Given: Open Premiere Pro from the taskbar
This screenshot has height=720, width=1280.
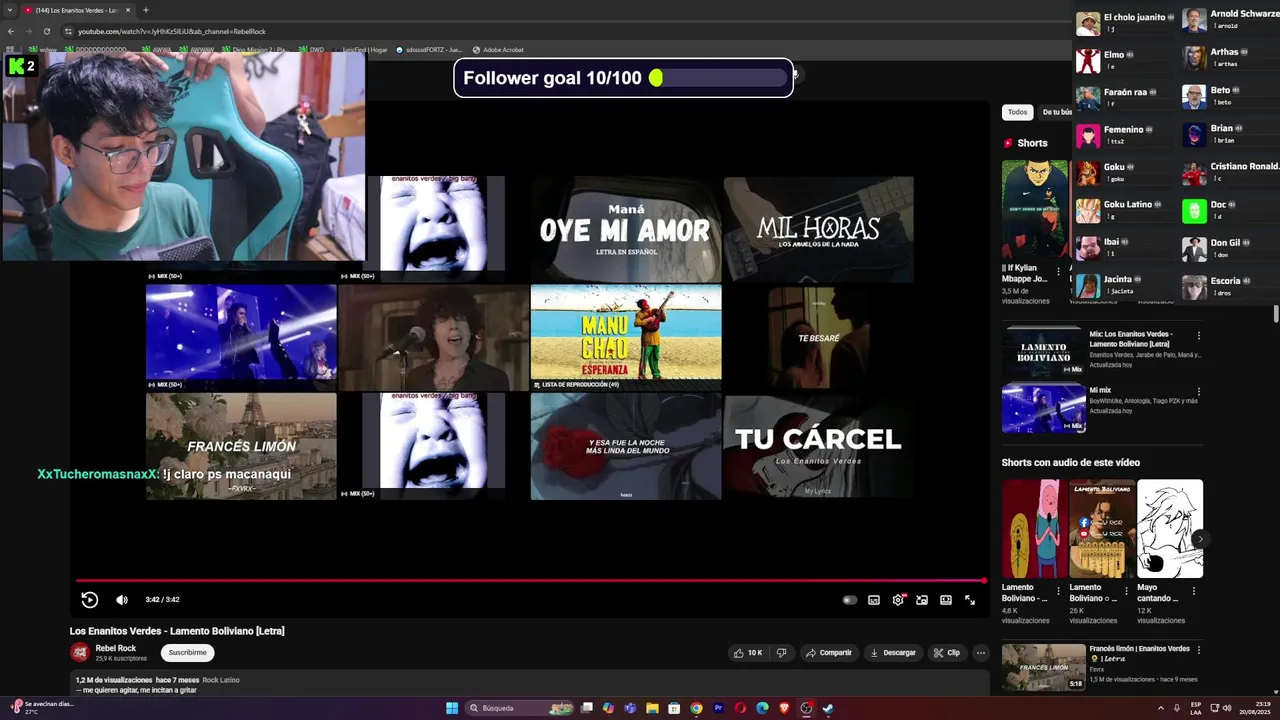Looking at the screenshot, I should [718, 708].
